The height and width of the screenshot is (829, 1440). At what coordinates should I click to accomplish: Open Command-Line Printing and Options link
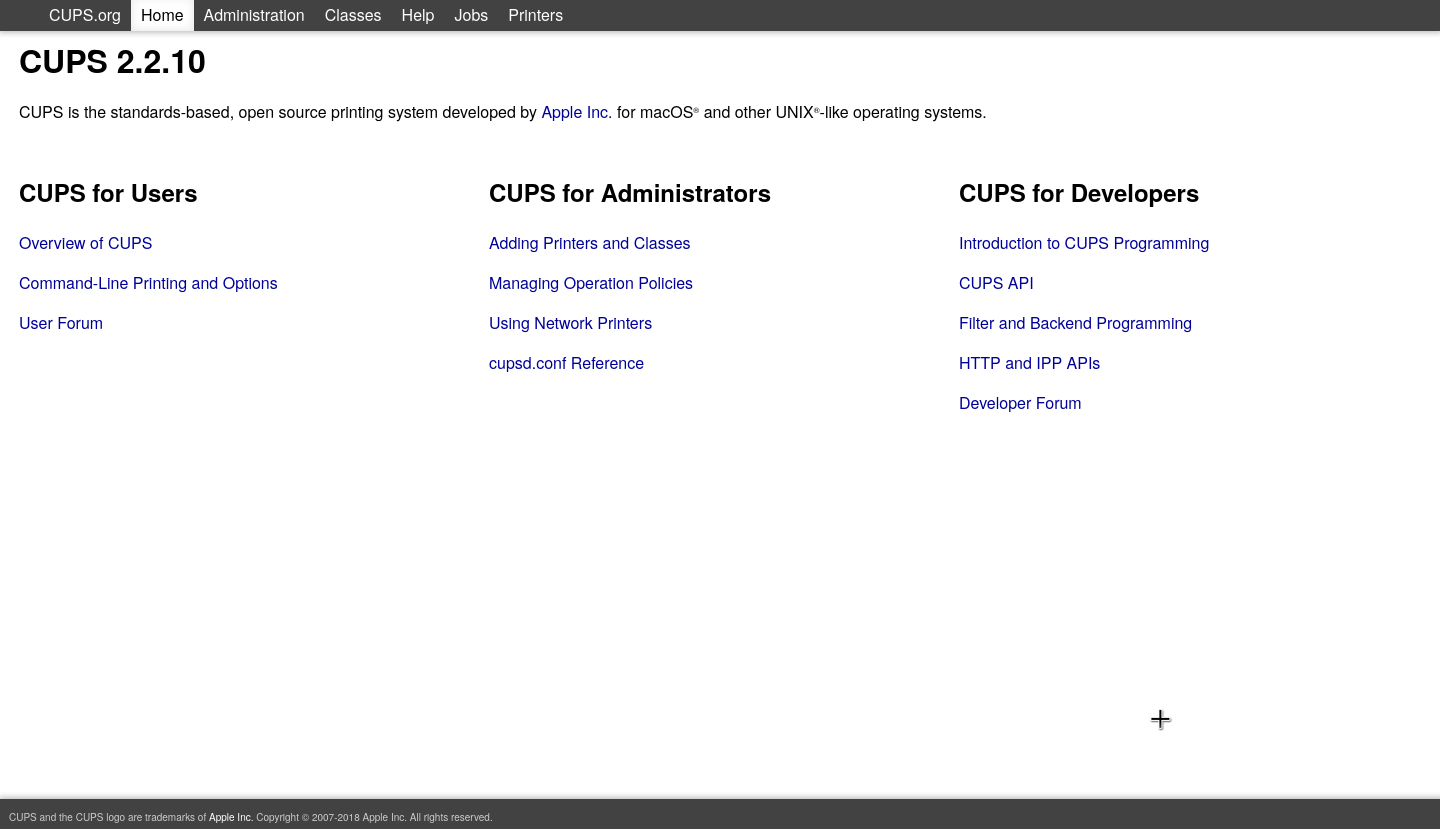[148, 283]
